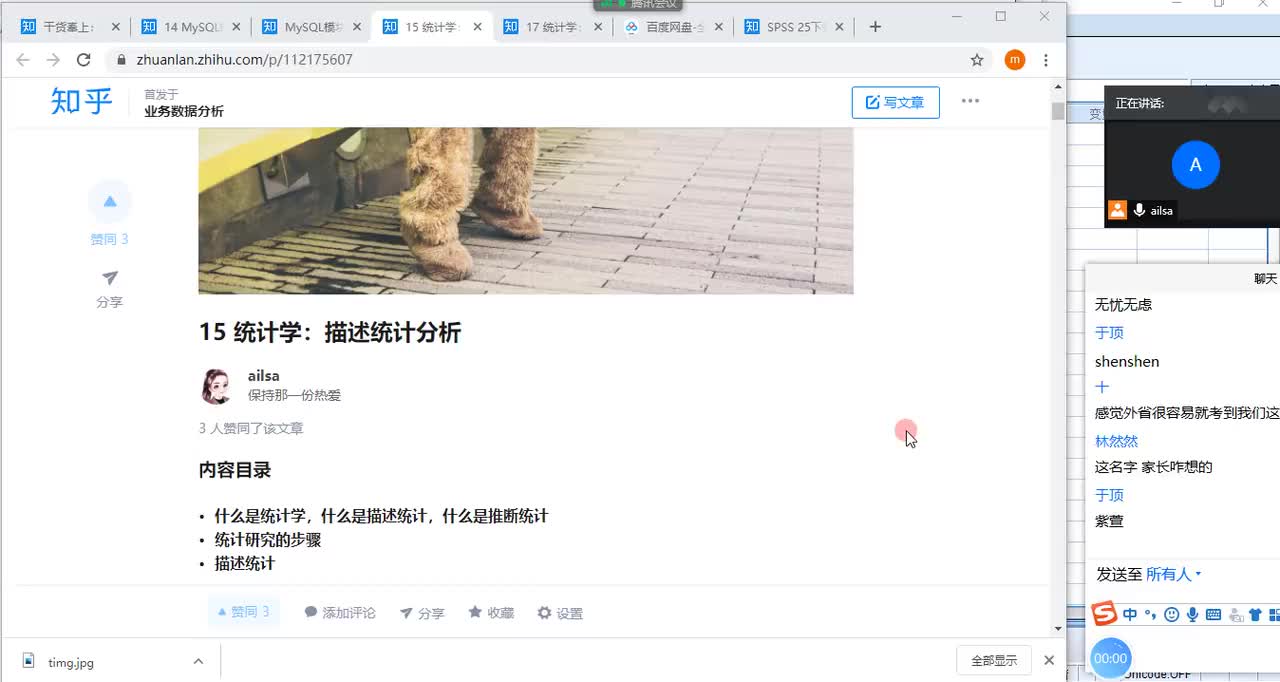Go back to the previous page
Screen dimensions: 1280x682
click(x=23, y=60)
